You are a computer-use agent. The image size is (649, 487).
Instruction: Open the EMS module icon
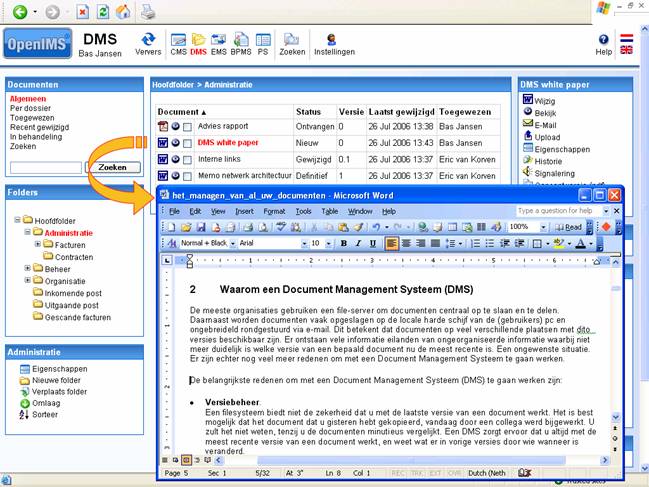(219, 44)
